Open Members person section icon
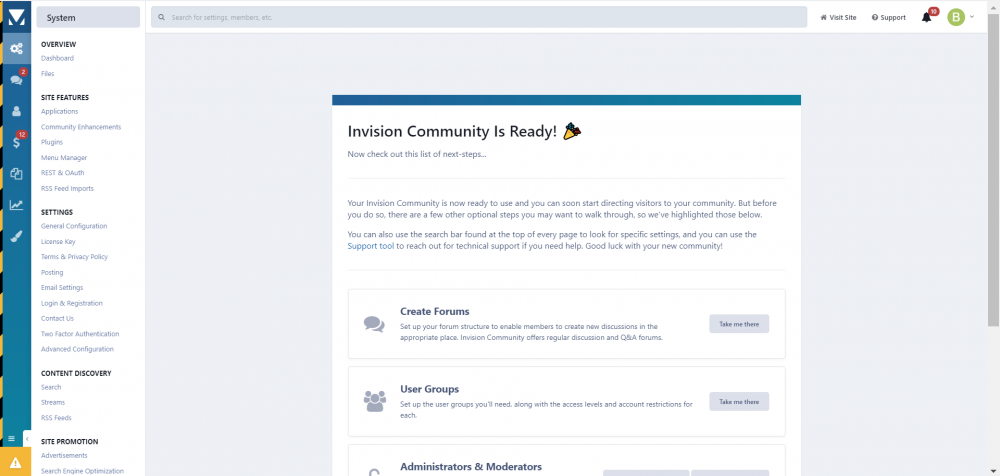This screenshot has height=476, width=1000. 17,111
